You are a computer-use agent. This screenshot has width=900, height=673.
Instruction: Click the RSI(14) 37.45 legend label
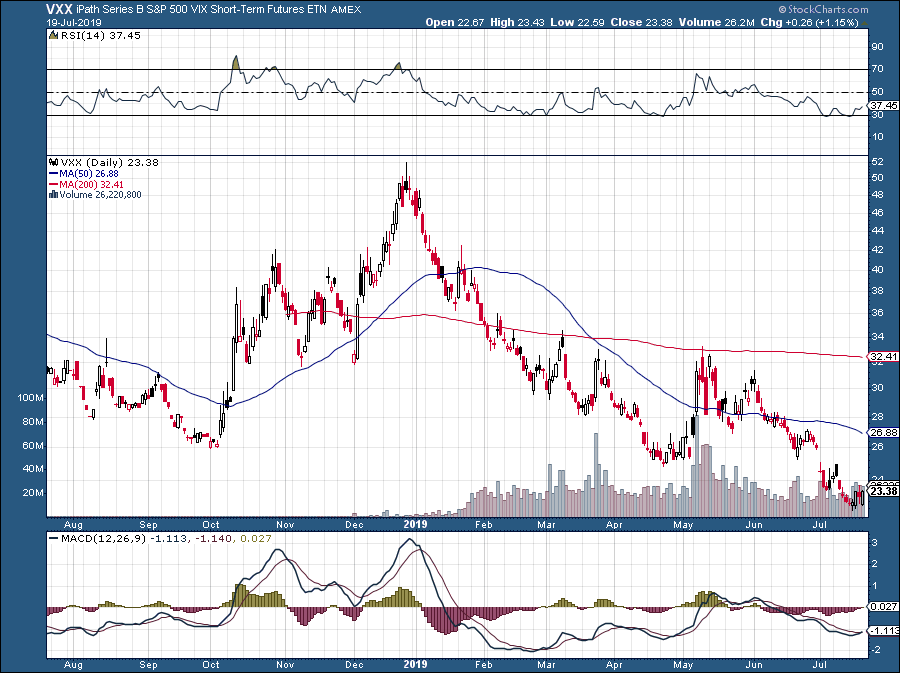[x=100, y=36]
